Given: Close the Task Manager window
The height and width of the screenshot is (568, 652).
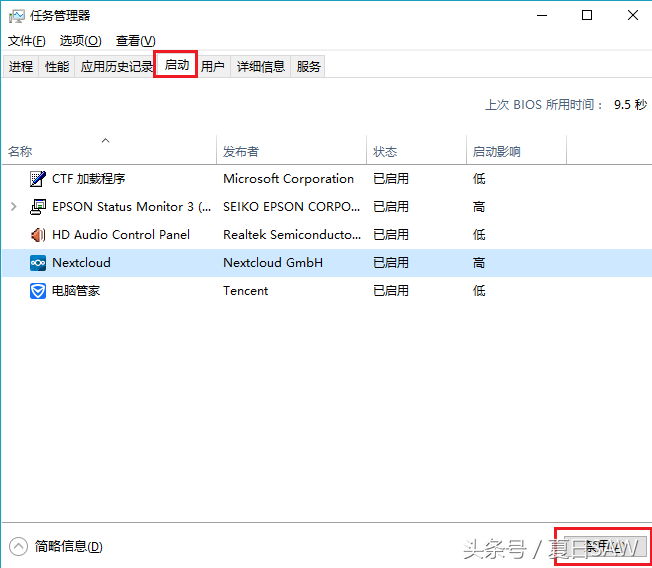Looking at the screenshot, I should [x=633, y=16].
